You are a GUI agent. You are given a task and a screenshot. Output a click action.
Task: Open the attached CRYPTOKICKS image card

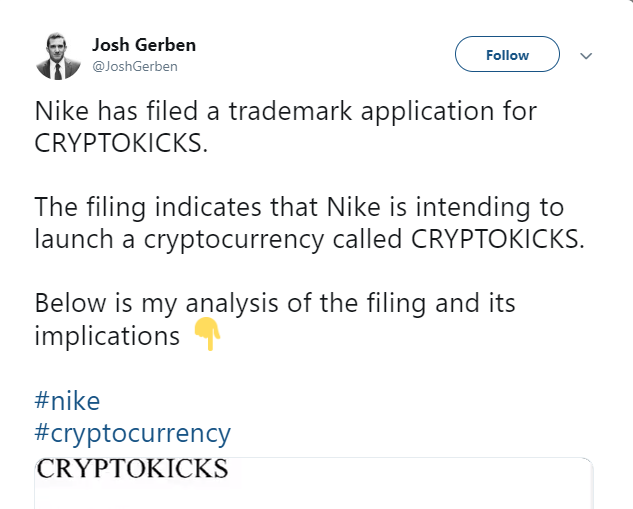[x=314, y=483]
